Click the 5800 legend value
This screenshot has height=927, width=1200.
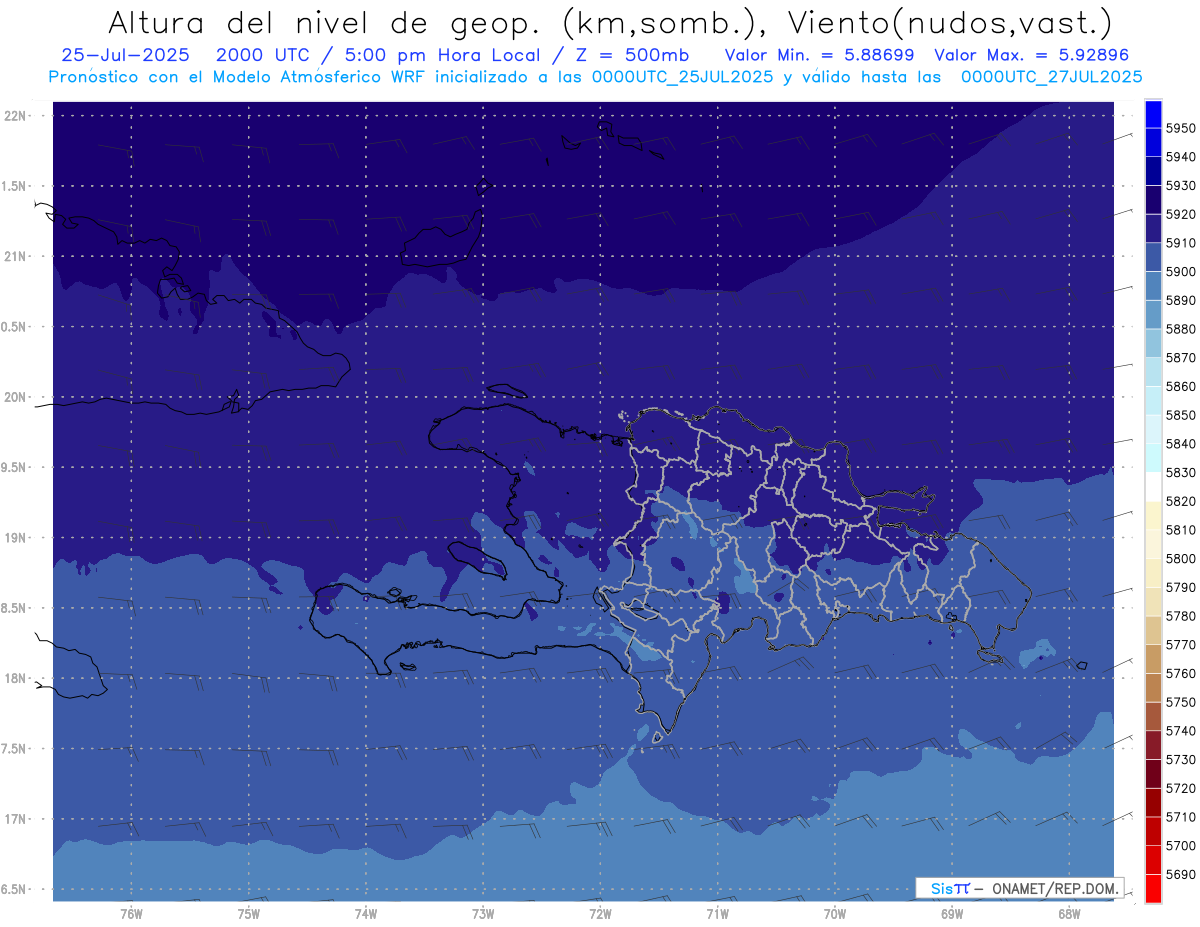tap(1180, 558)
